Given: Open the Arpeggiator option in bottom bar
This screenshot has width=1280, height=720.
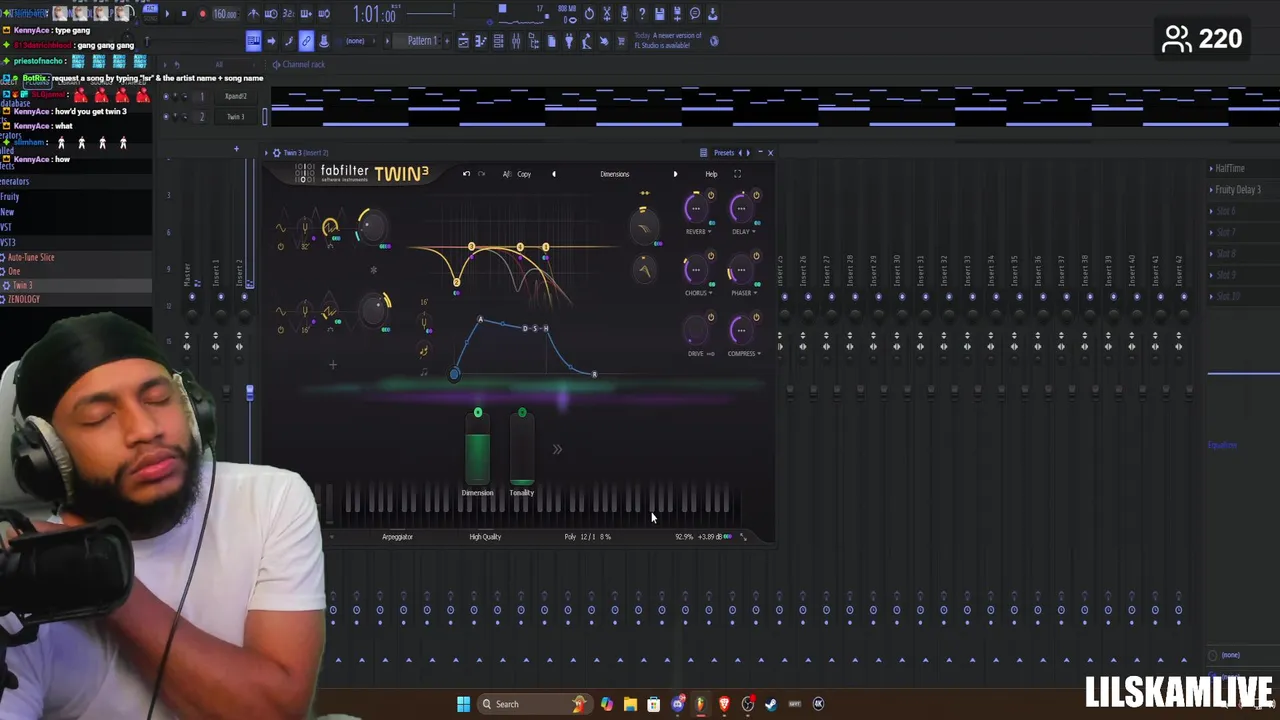Looking at the screenshot, I should point(397,537).
